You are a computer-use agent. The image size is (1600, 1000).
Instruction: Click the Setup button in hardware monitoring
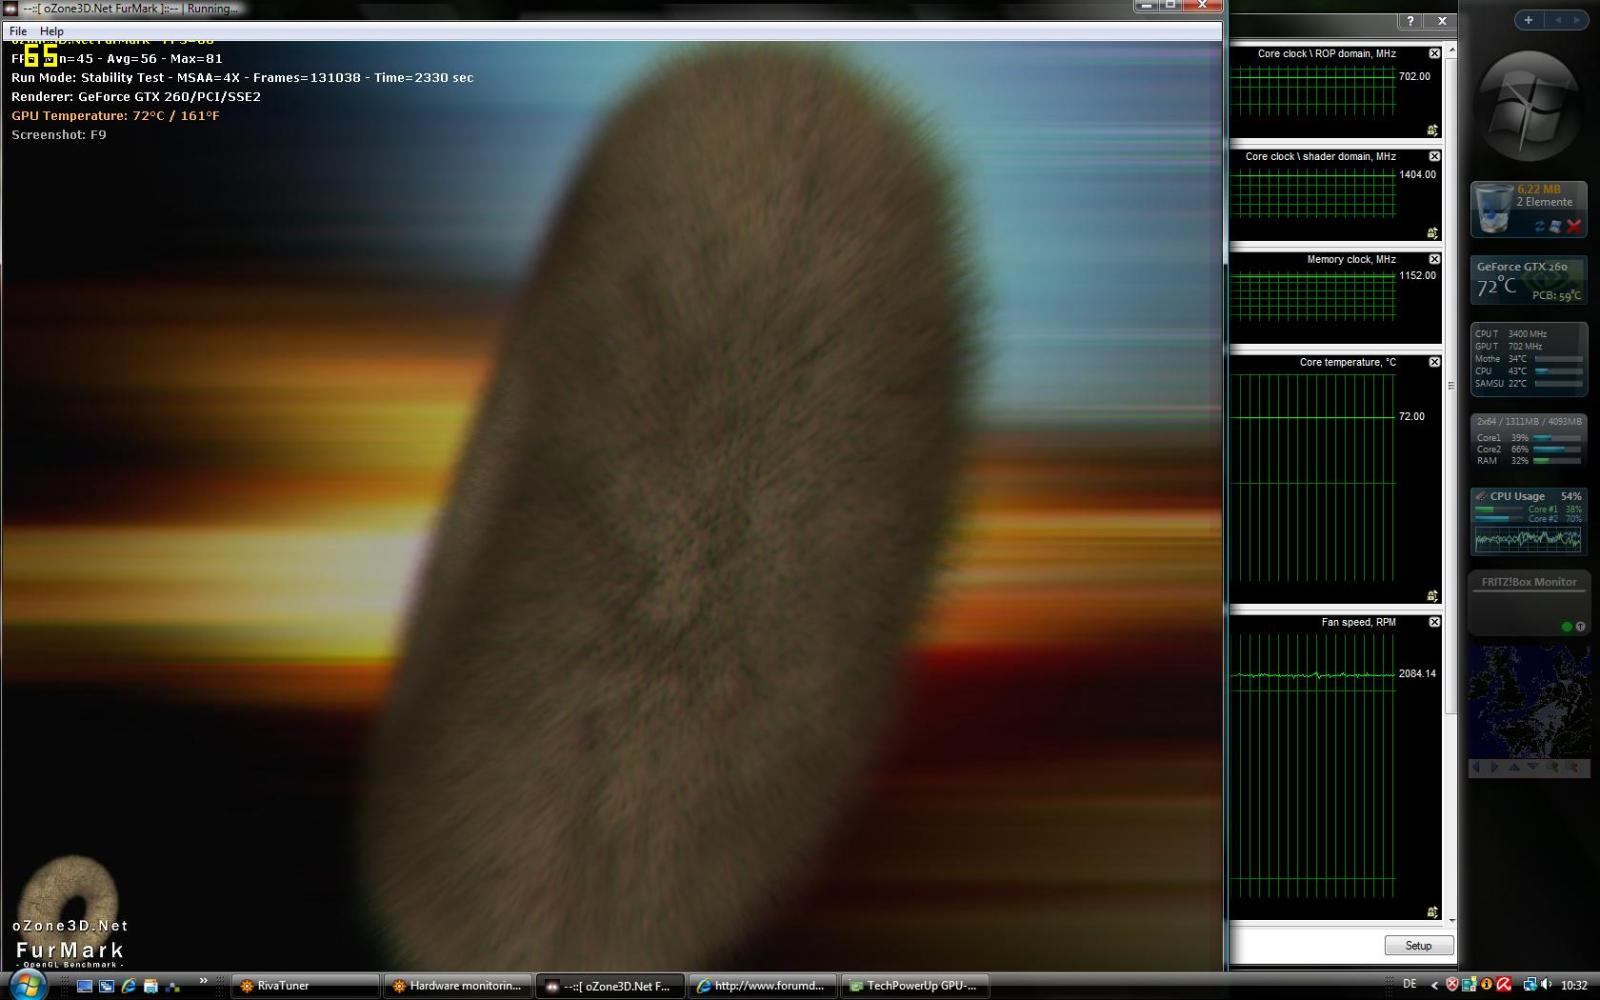1418,945
